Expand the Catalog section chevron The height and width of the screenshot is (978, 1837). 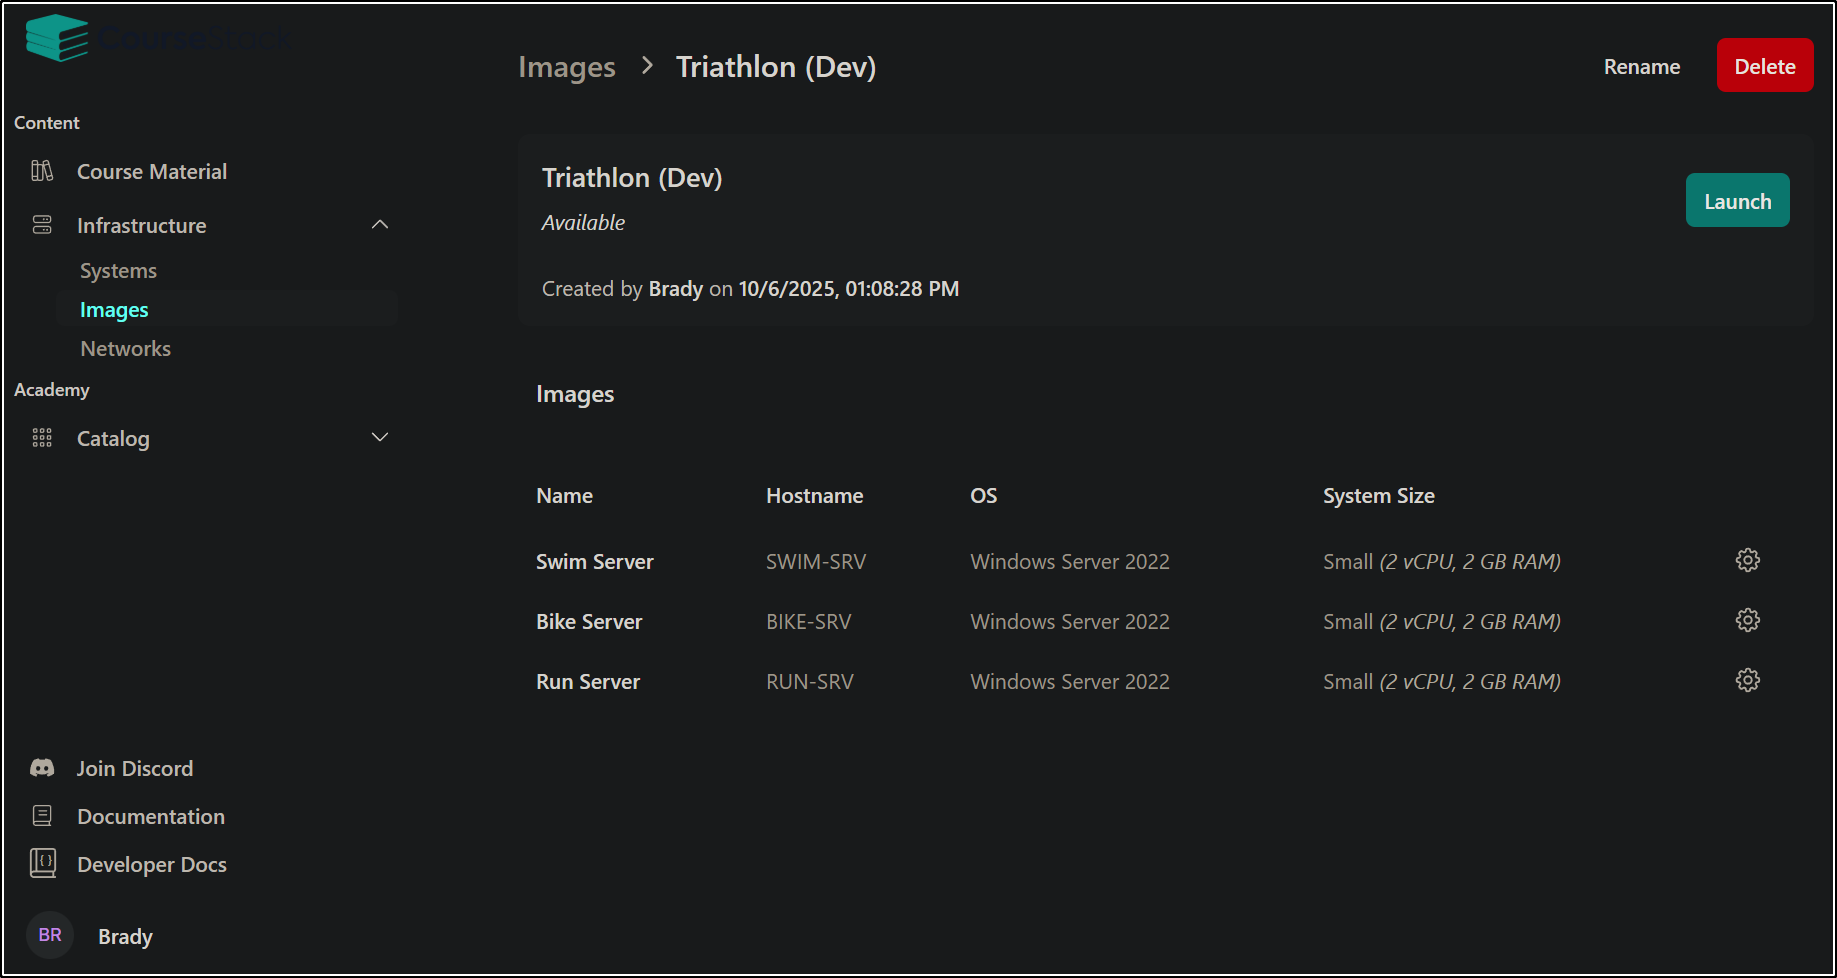tap(380, 437)
